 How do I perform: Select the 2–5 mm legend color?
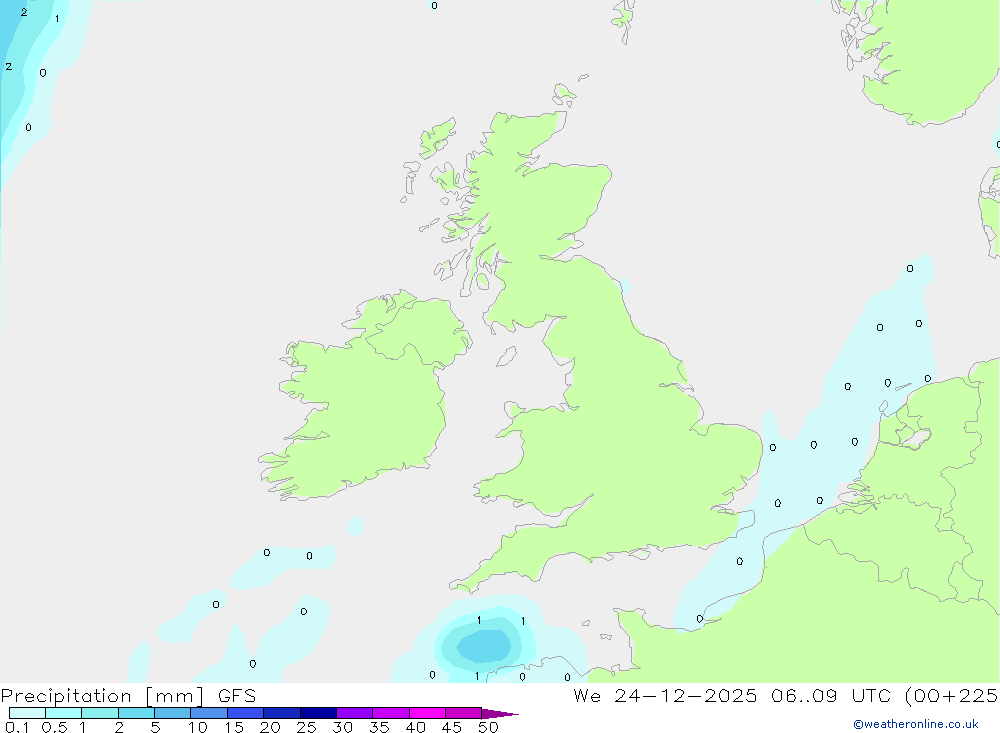[136, 713]
